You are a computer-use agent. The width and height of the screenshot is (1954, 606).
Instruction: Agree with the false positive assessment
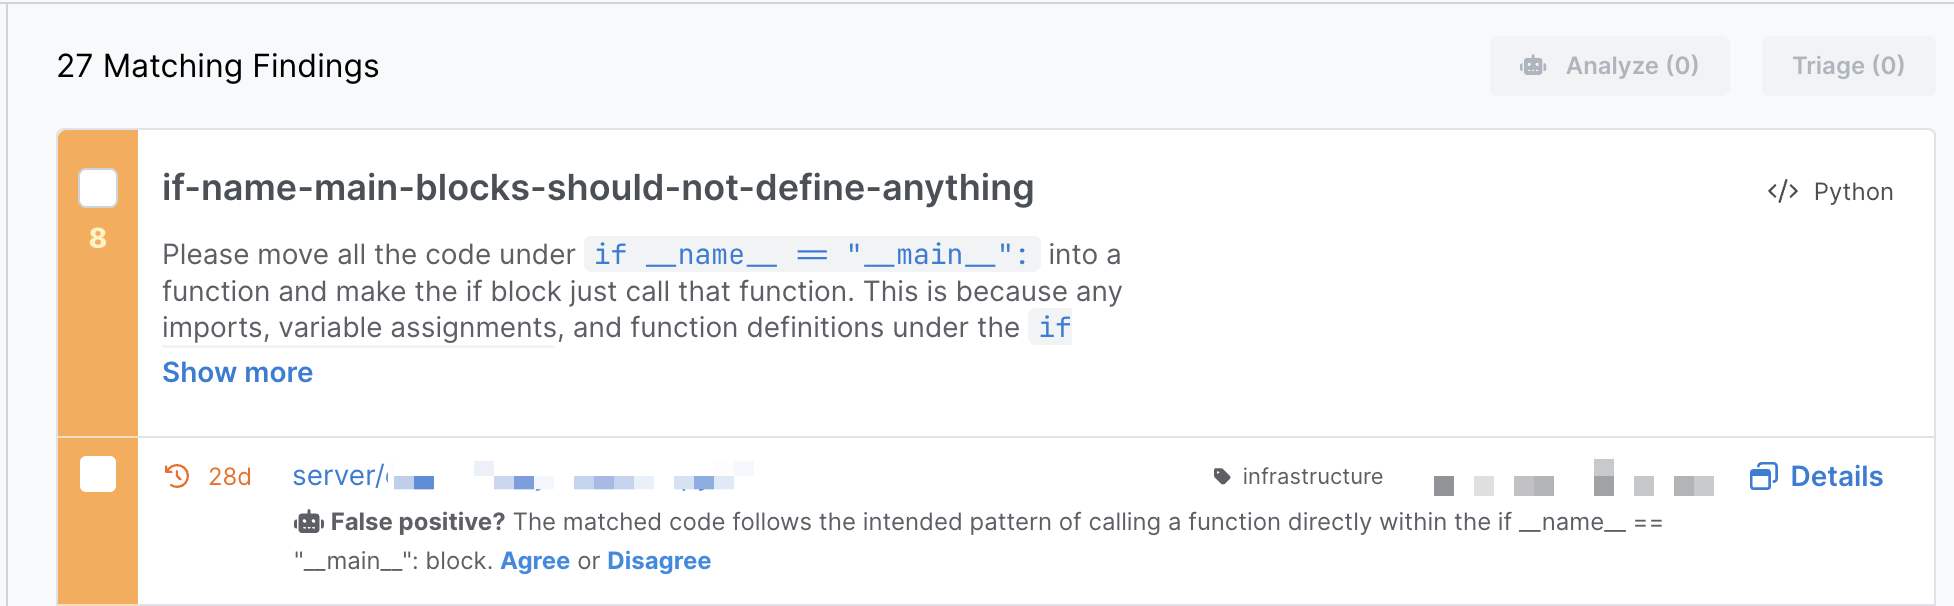[535, 561]
